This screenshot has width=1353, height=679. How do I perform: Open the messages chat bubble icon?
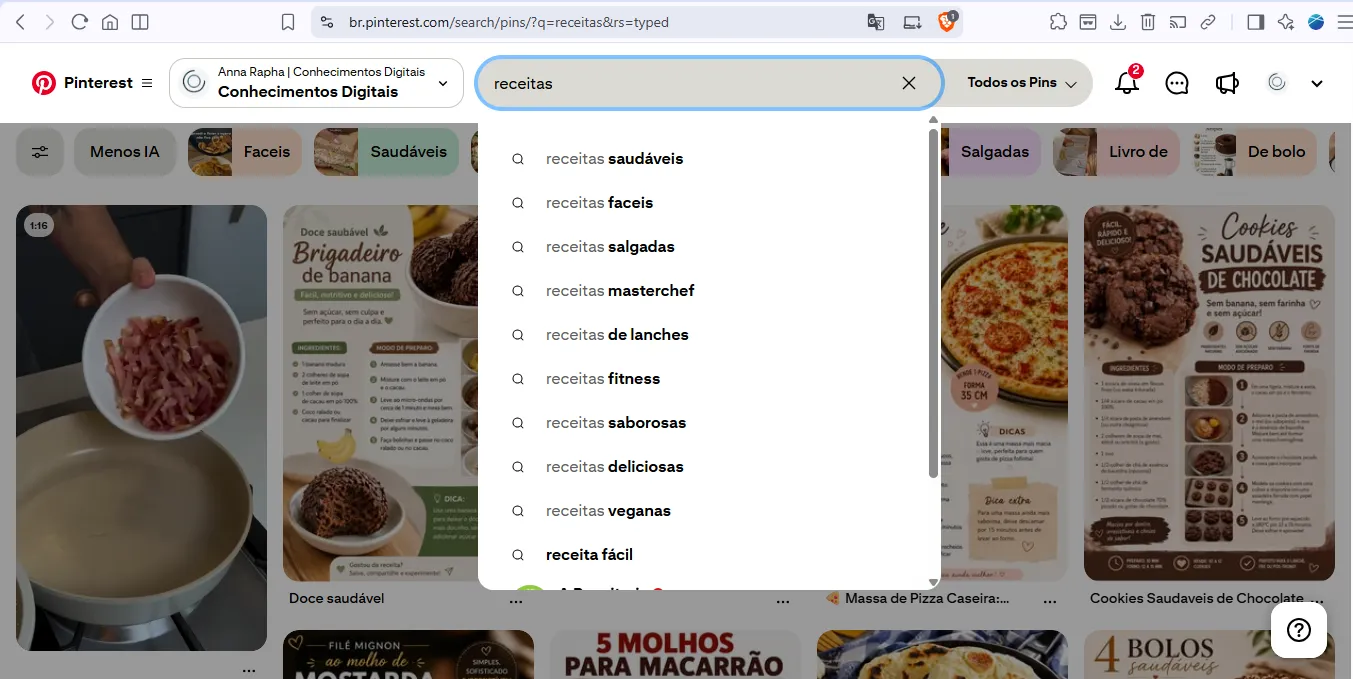coord(1177,83)
